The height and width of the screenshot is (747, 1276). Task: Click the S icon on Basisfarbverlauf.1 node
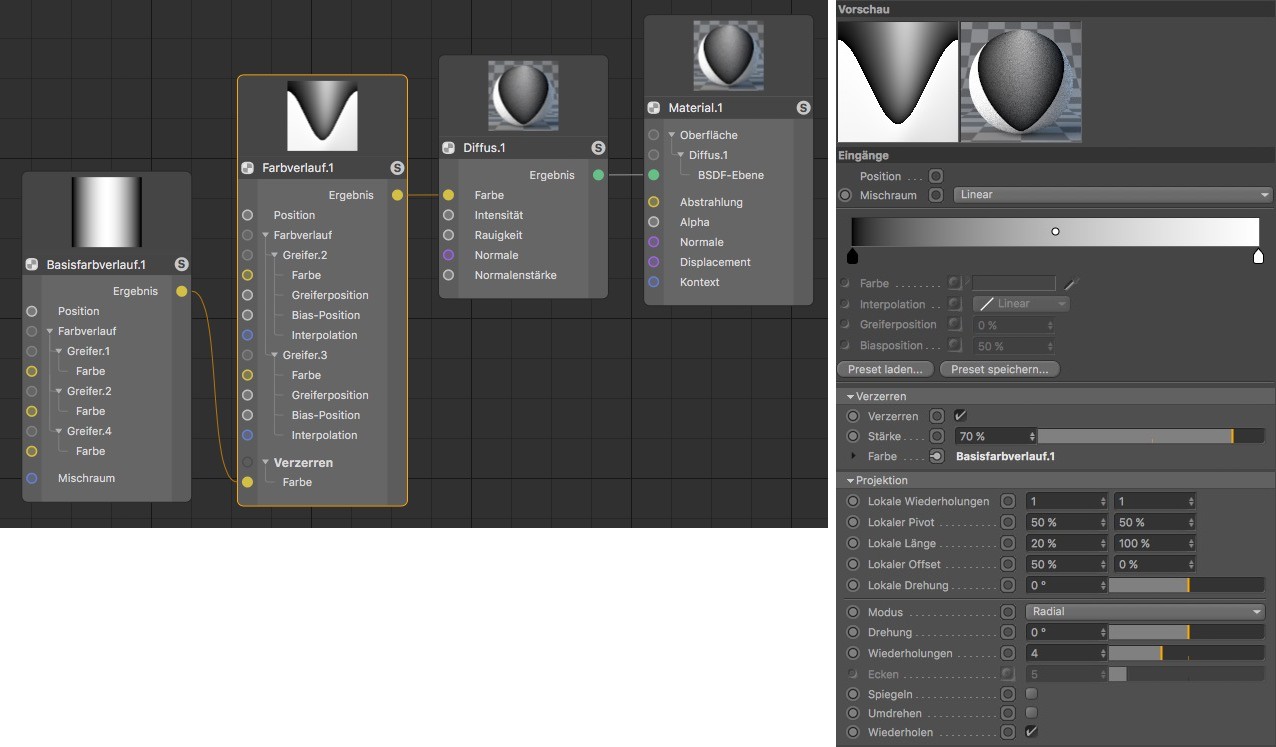coord(181,264)
